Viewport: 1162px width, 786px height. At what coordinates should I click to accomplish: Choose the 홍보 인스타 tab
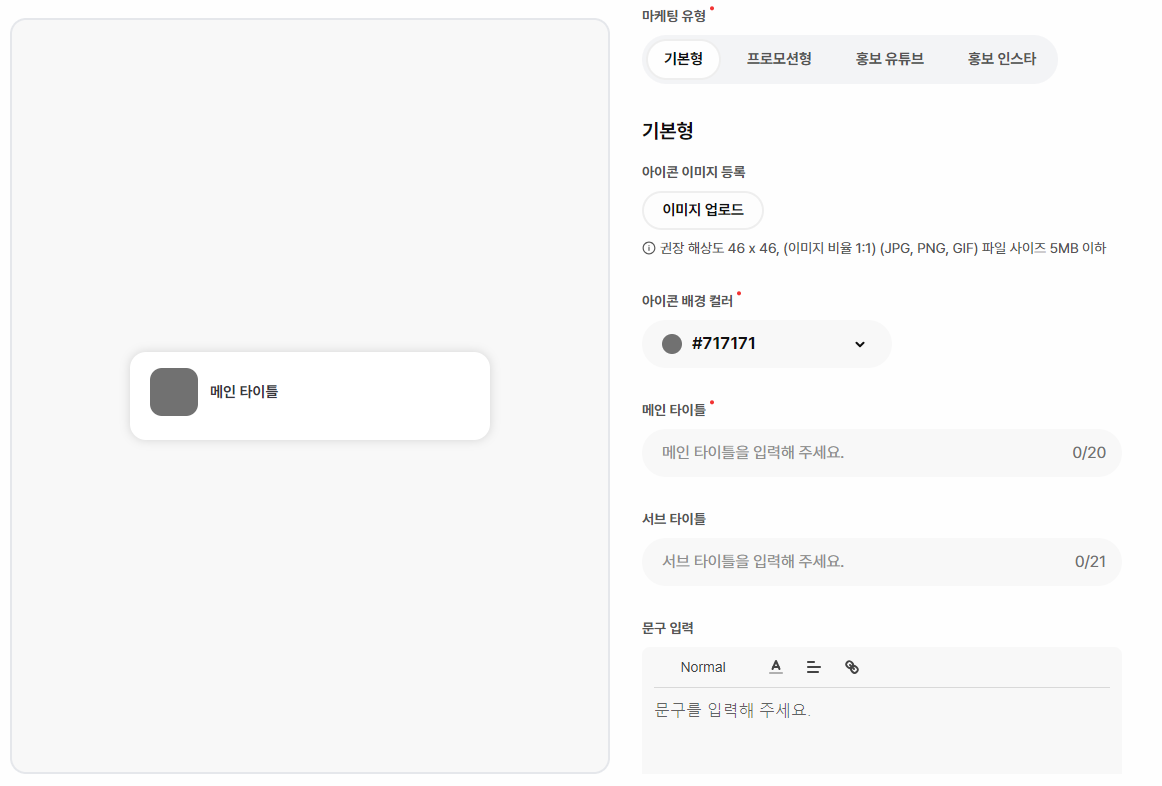coord(1001,59)
